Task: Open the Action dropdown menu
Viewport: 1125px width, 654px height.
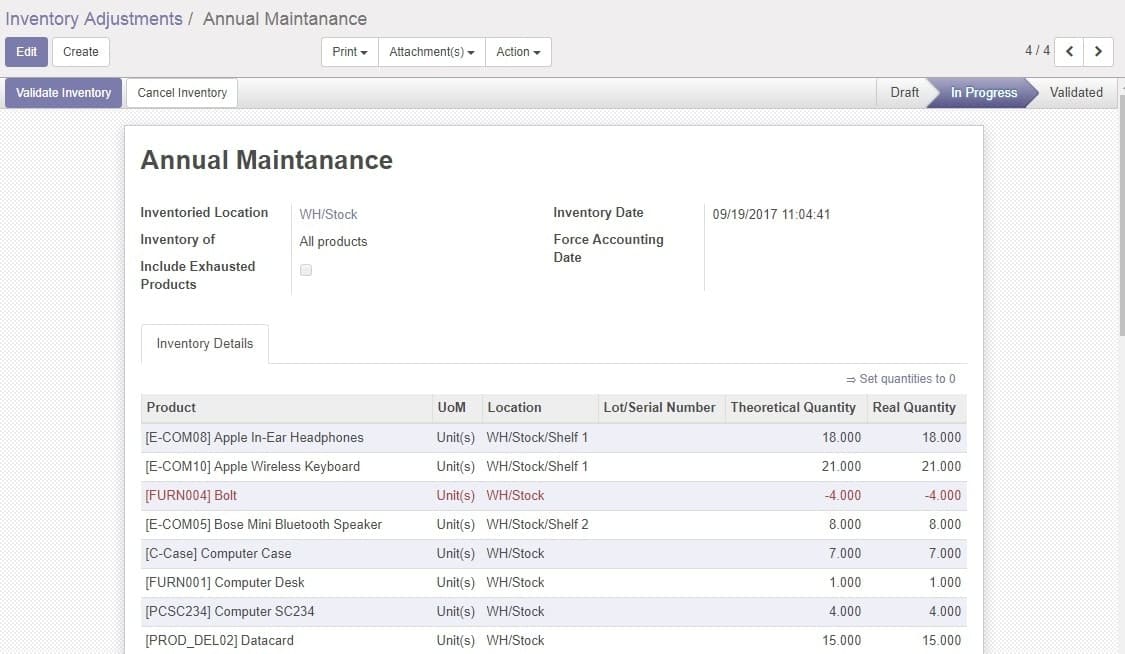Action: pyautogui.click(x=517, y=52)
